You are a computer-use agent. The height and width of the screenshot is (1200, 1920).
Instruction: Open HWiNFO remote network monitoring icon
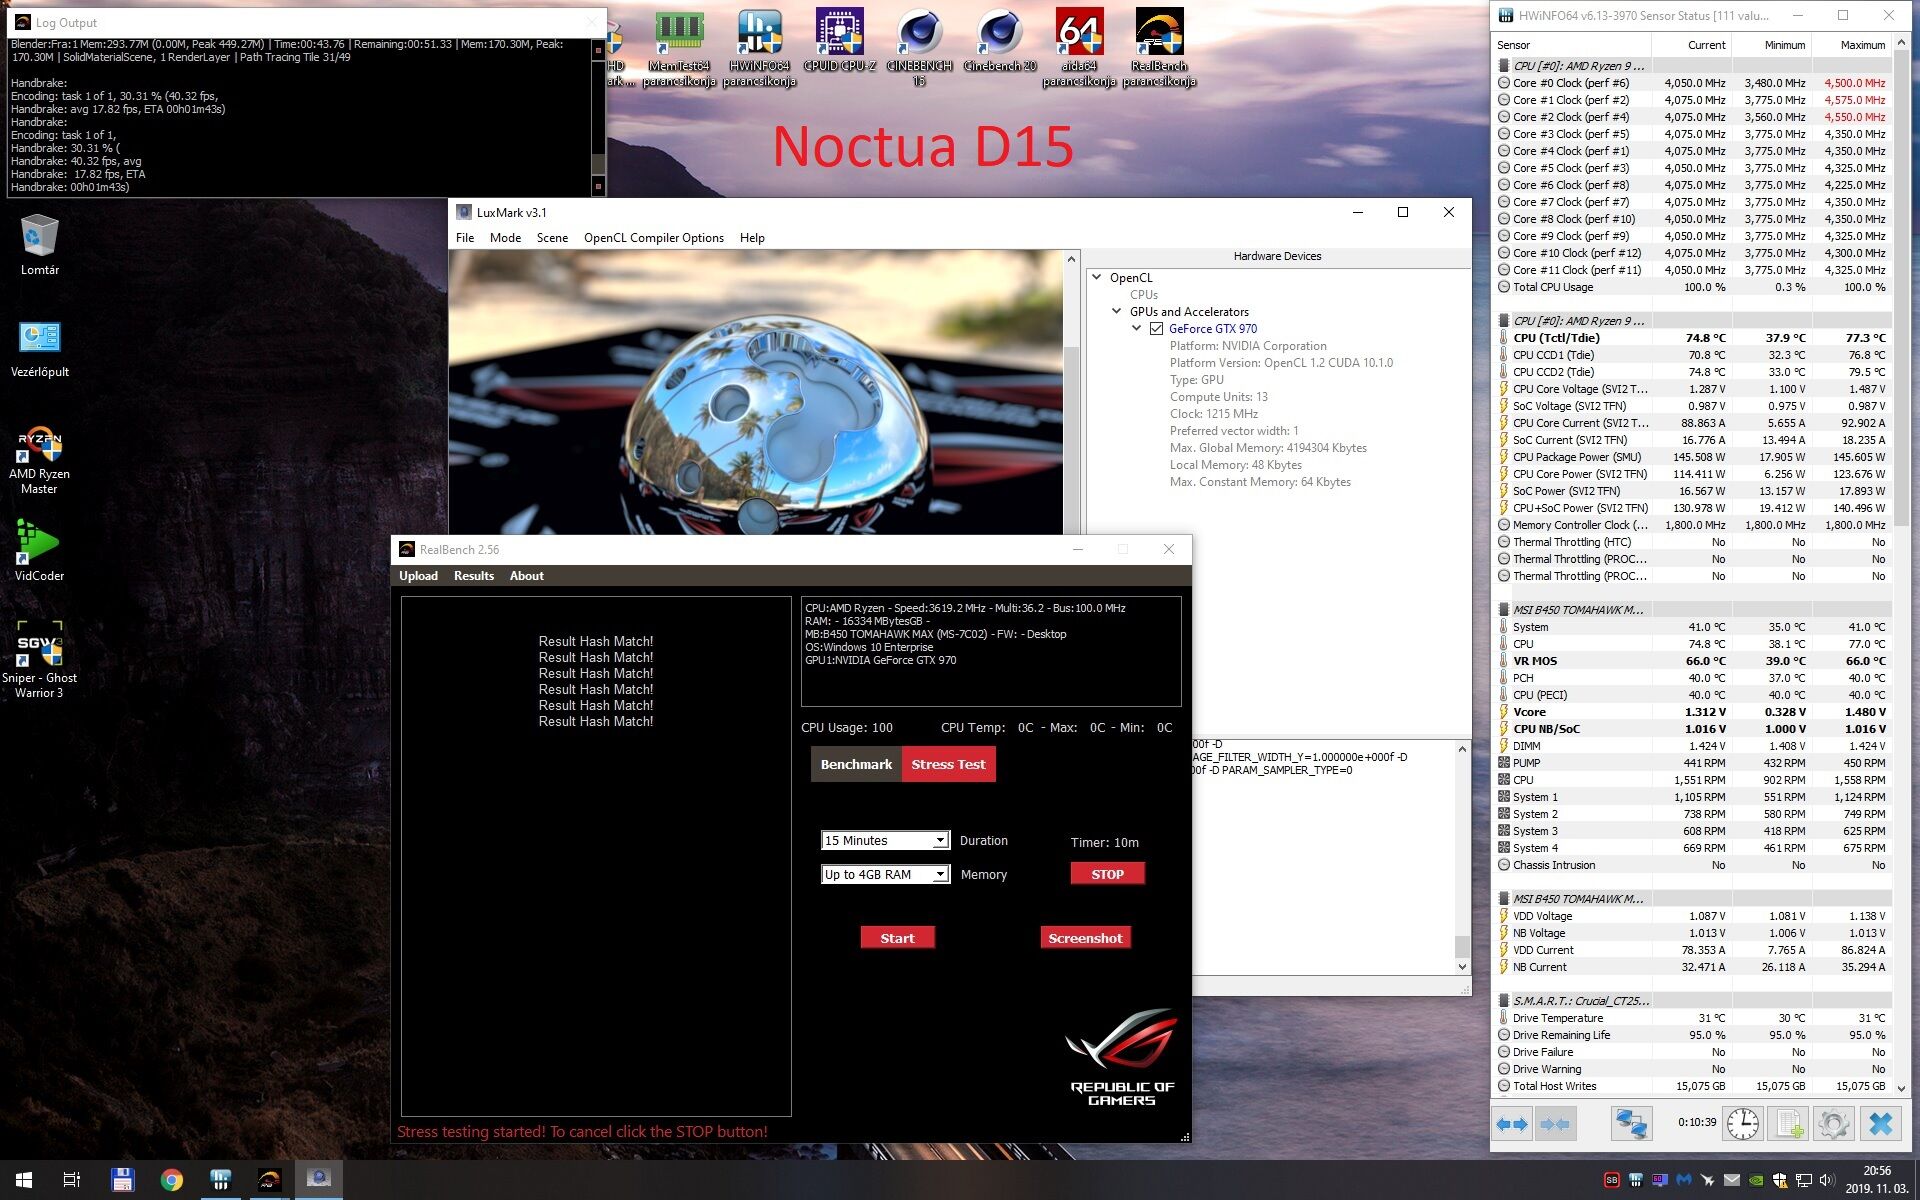1631,1124
